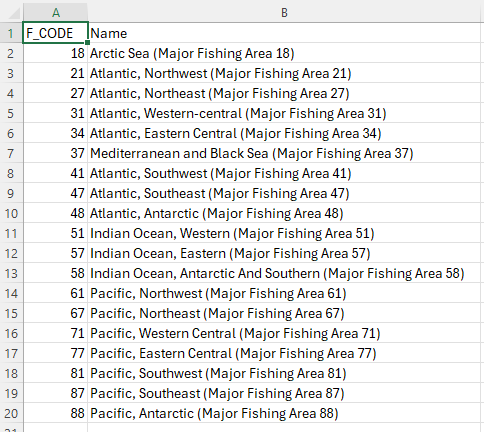This screenshot has height=432, width=484.
Task: Click the fill handle on cell A1
Action: pyautogui.click(x=87, y=42)
